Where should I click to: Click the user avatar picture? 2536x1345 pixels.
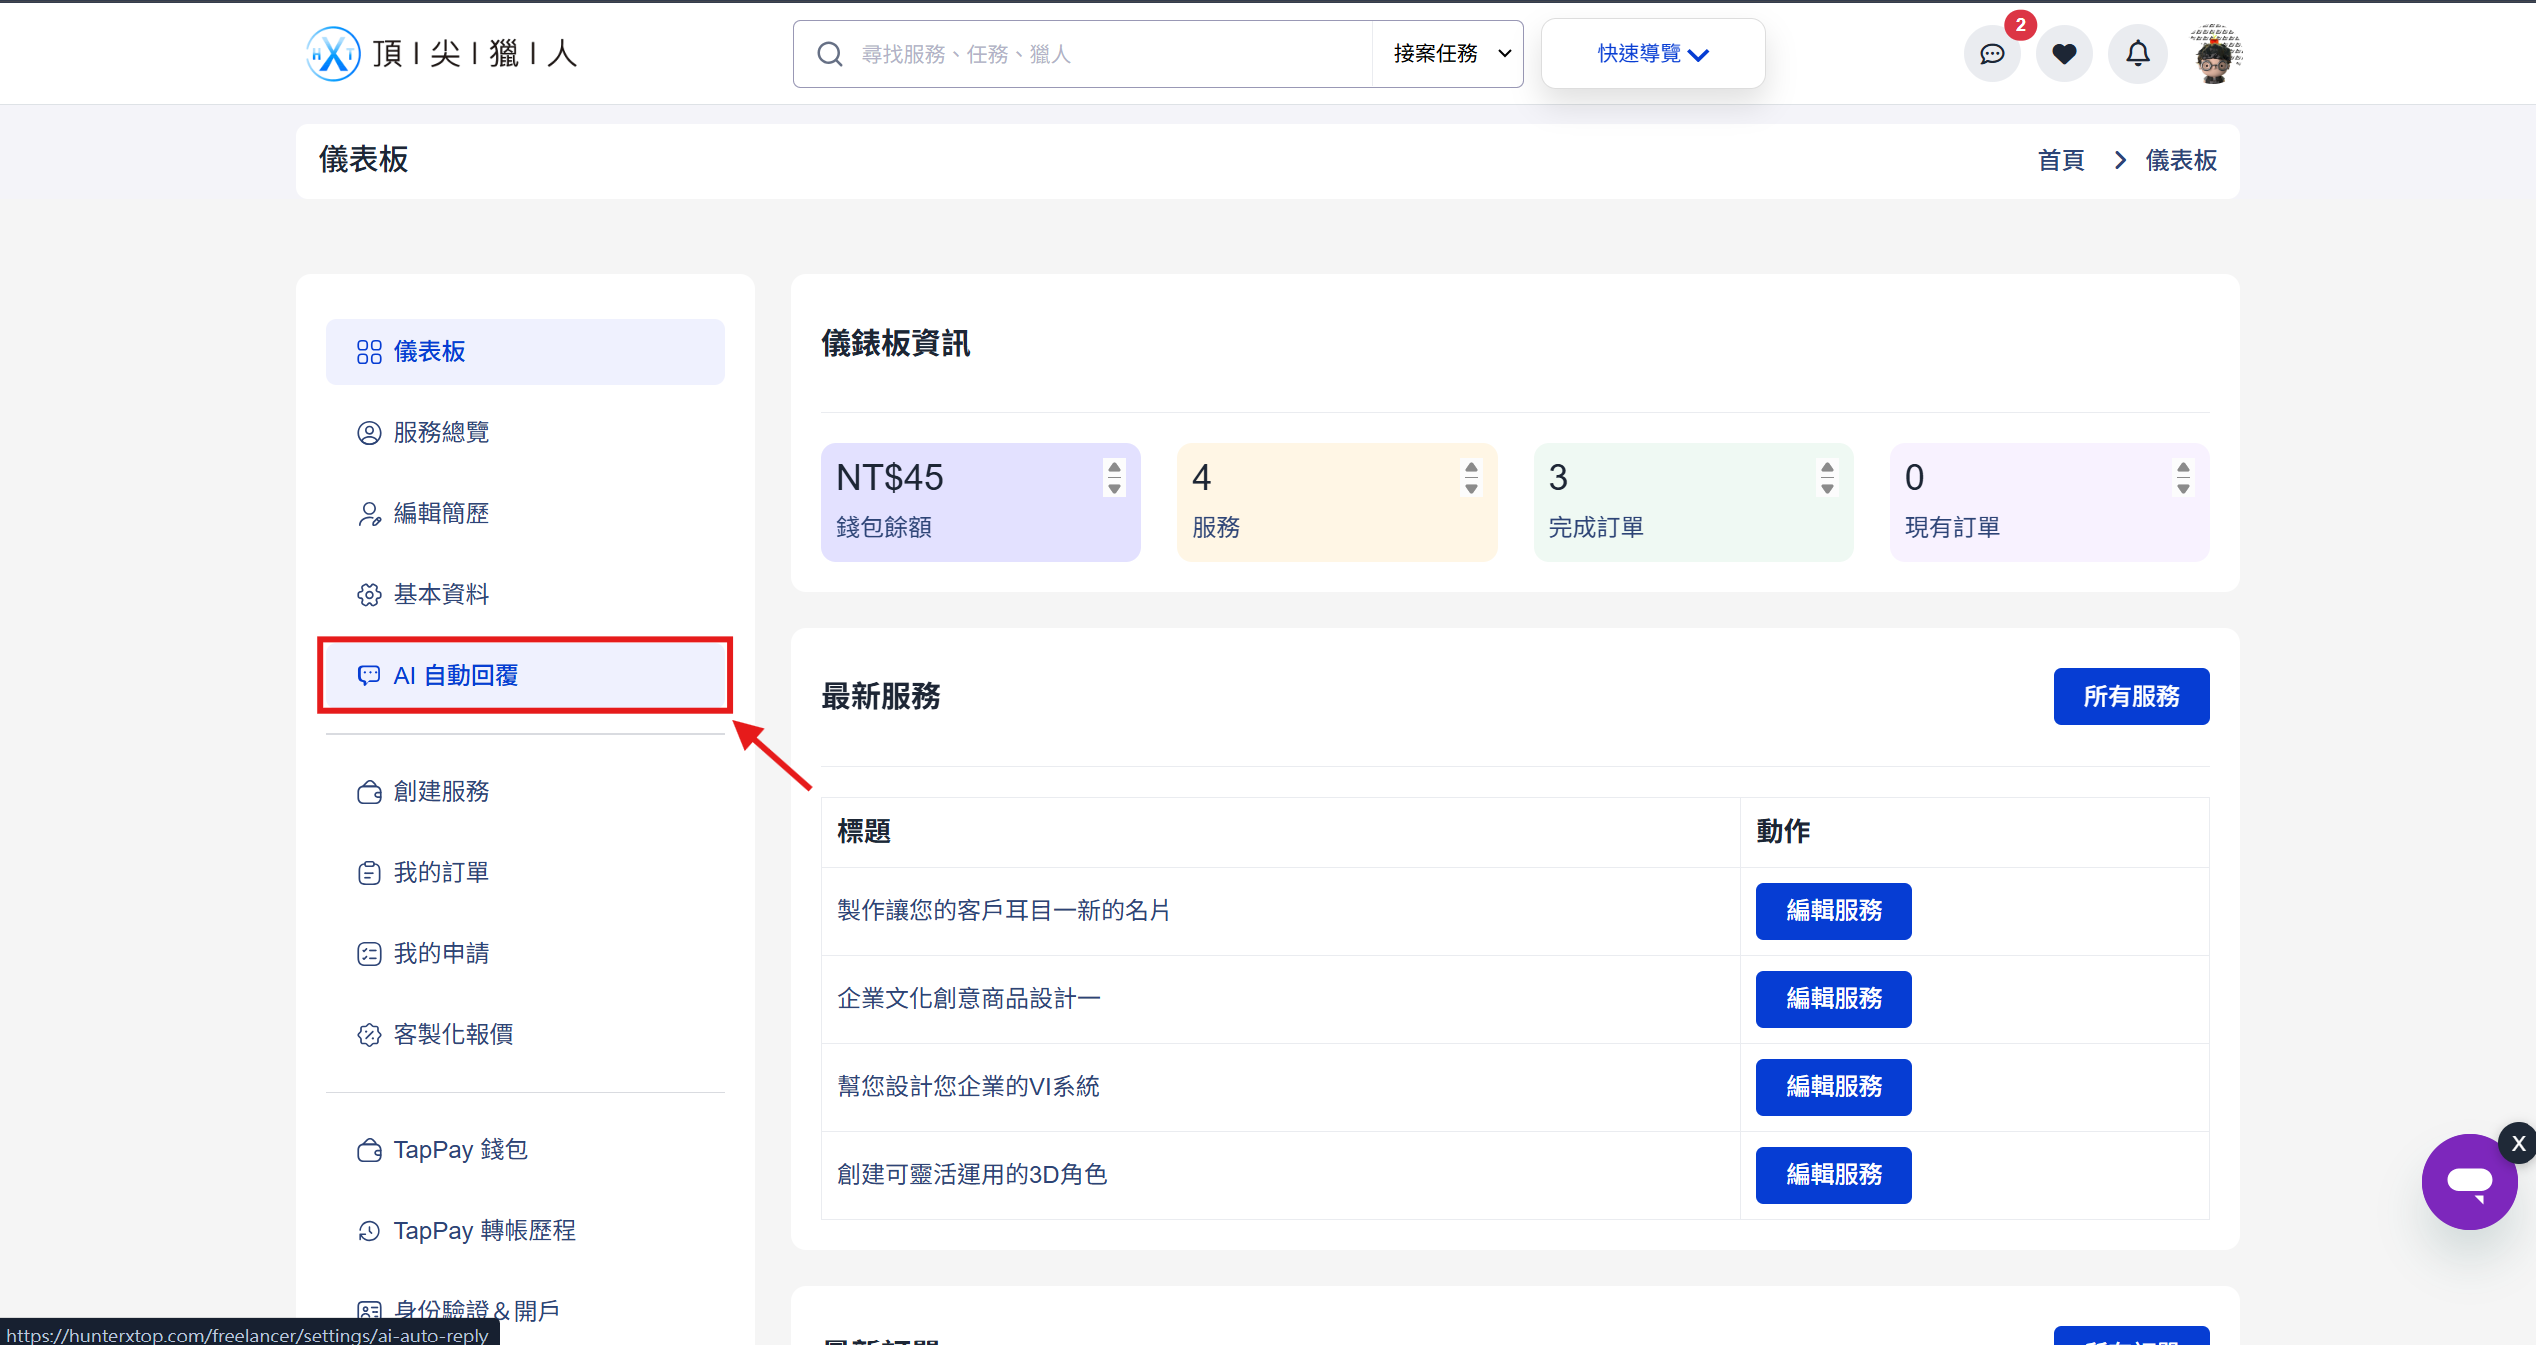coord(2214,54)
